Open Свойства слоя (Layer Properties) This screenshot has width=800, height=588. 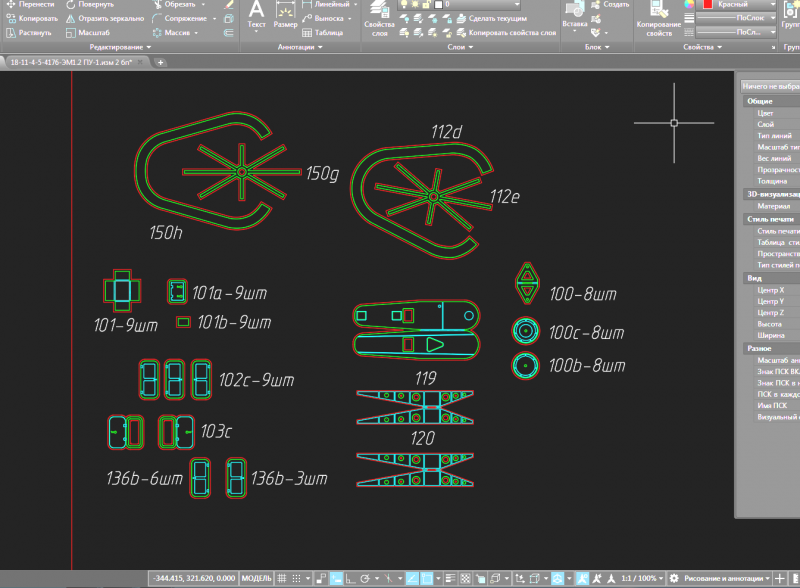point(379,19)
